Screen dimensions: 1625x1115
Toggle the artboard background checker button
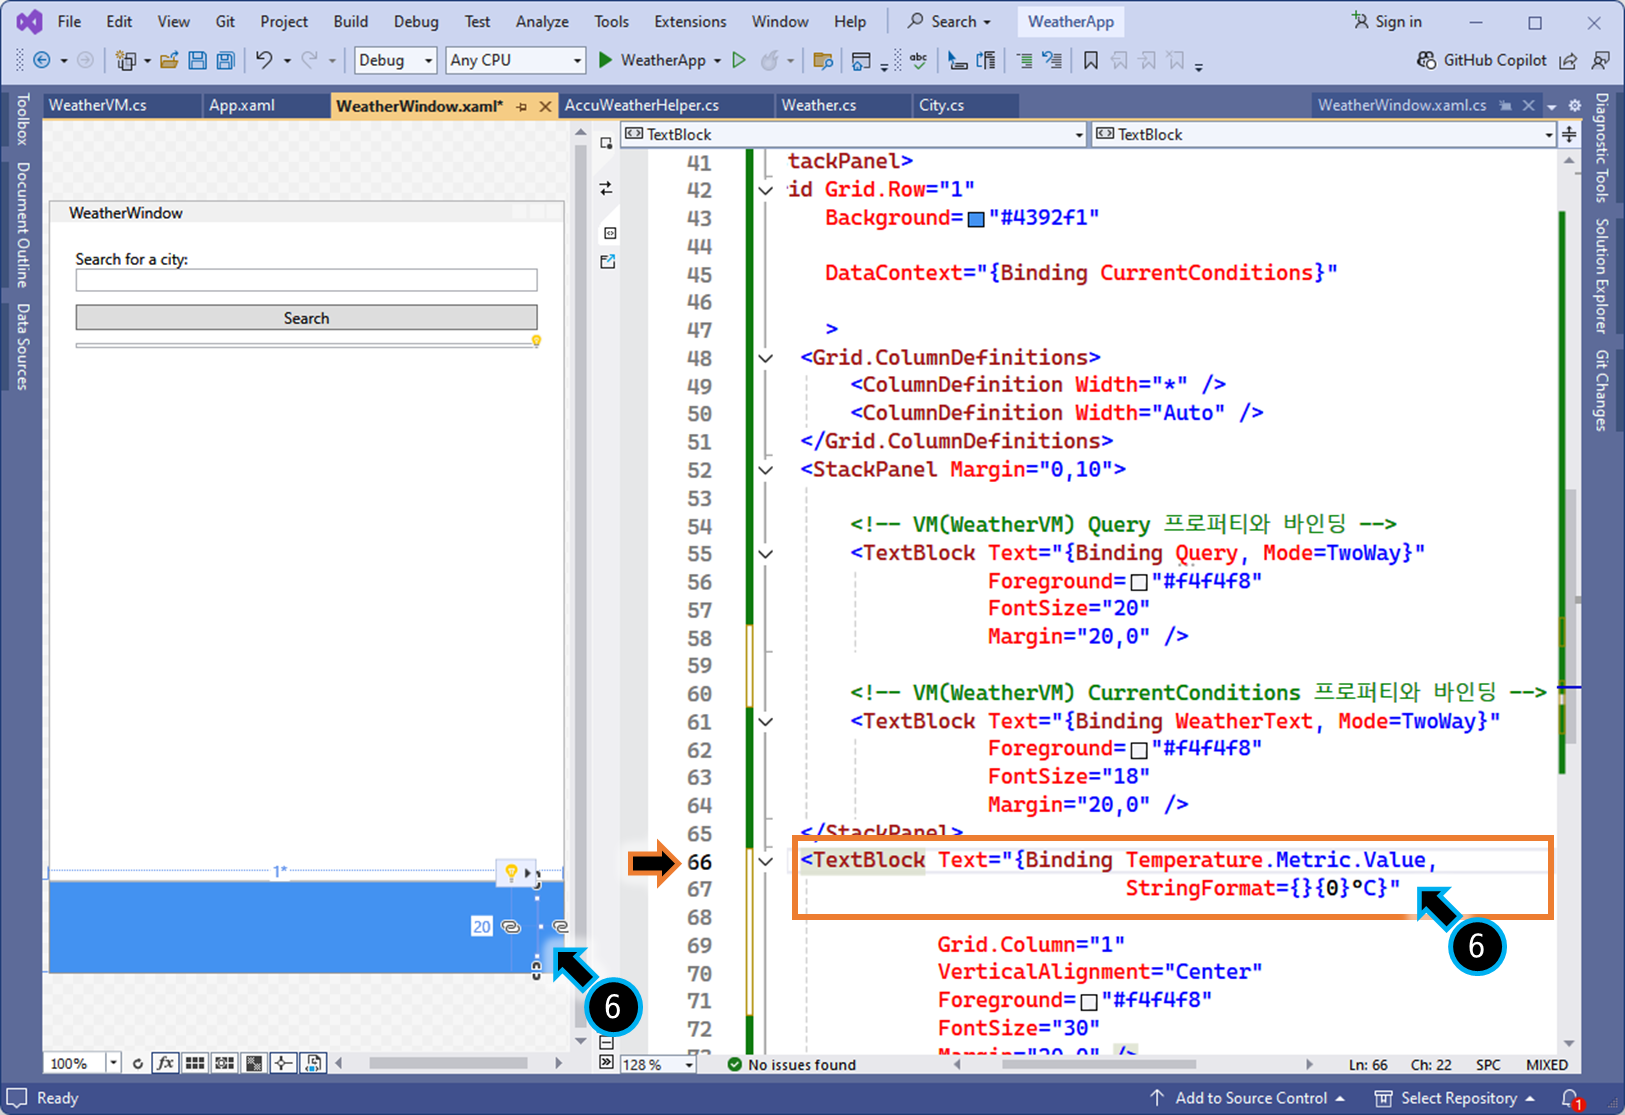(254, 1063)
